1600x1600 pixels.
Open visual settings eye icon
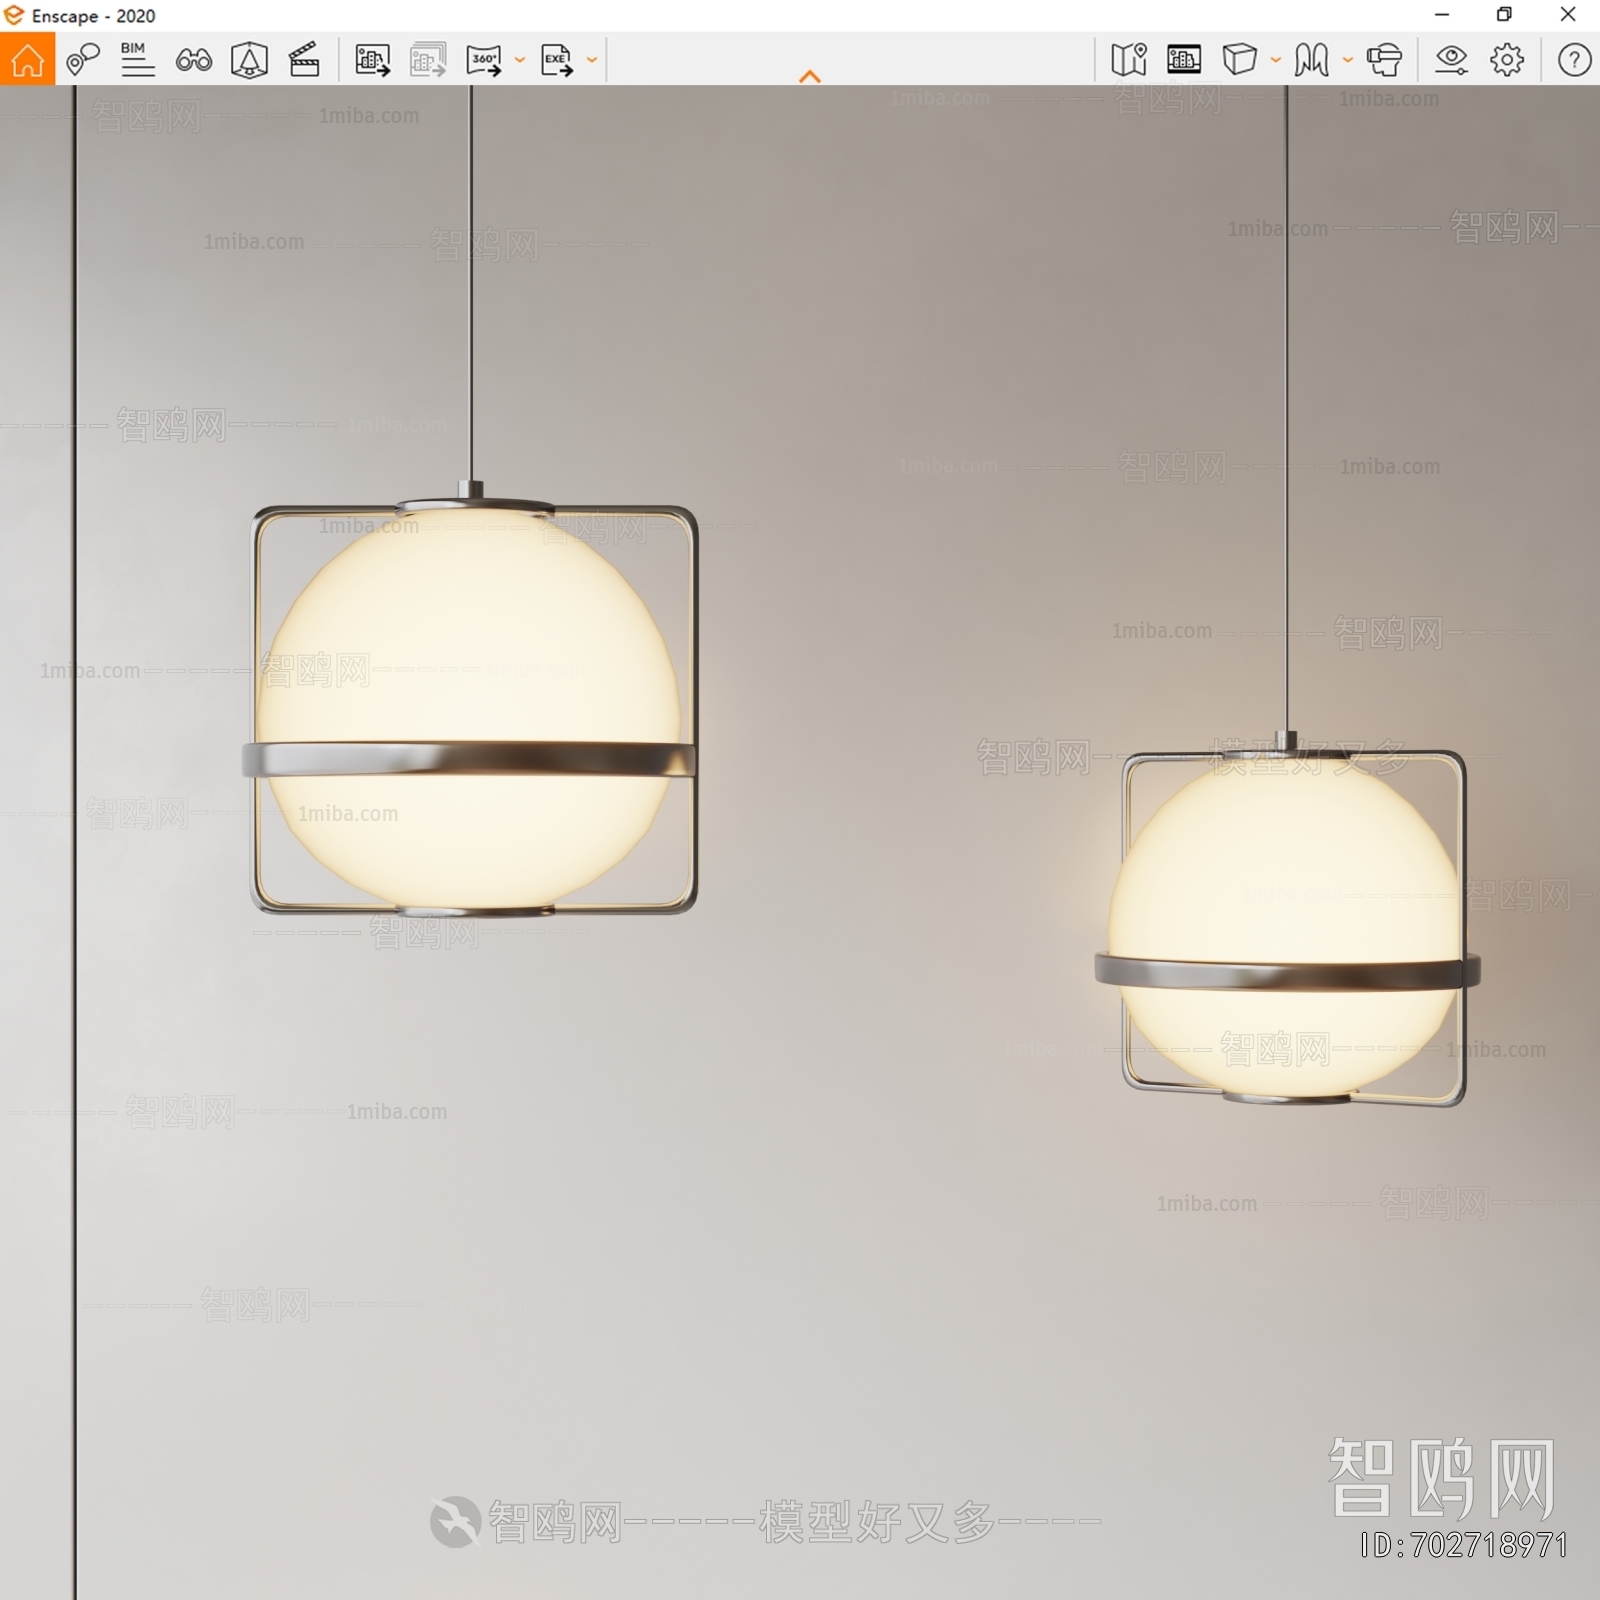pyautogui.click(x=1451, y=60)
